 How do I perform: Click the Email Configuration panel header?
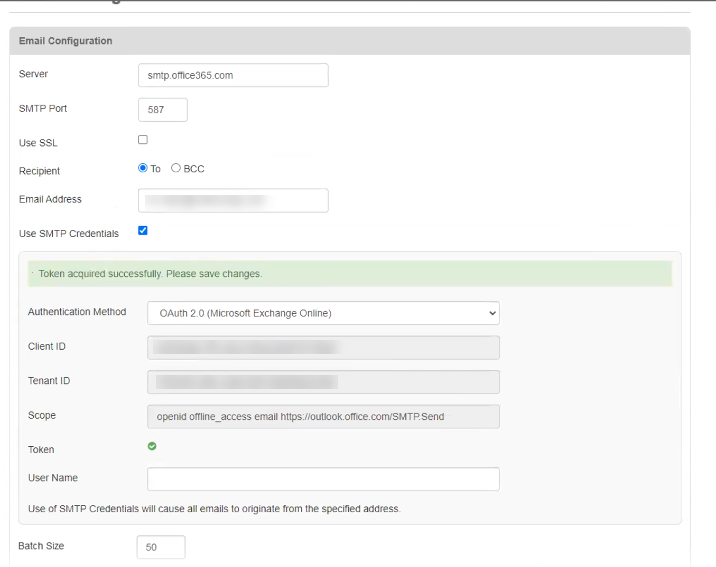(x=66, y=41)
